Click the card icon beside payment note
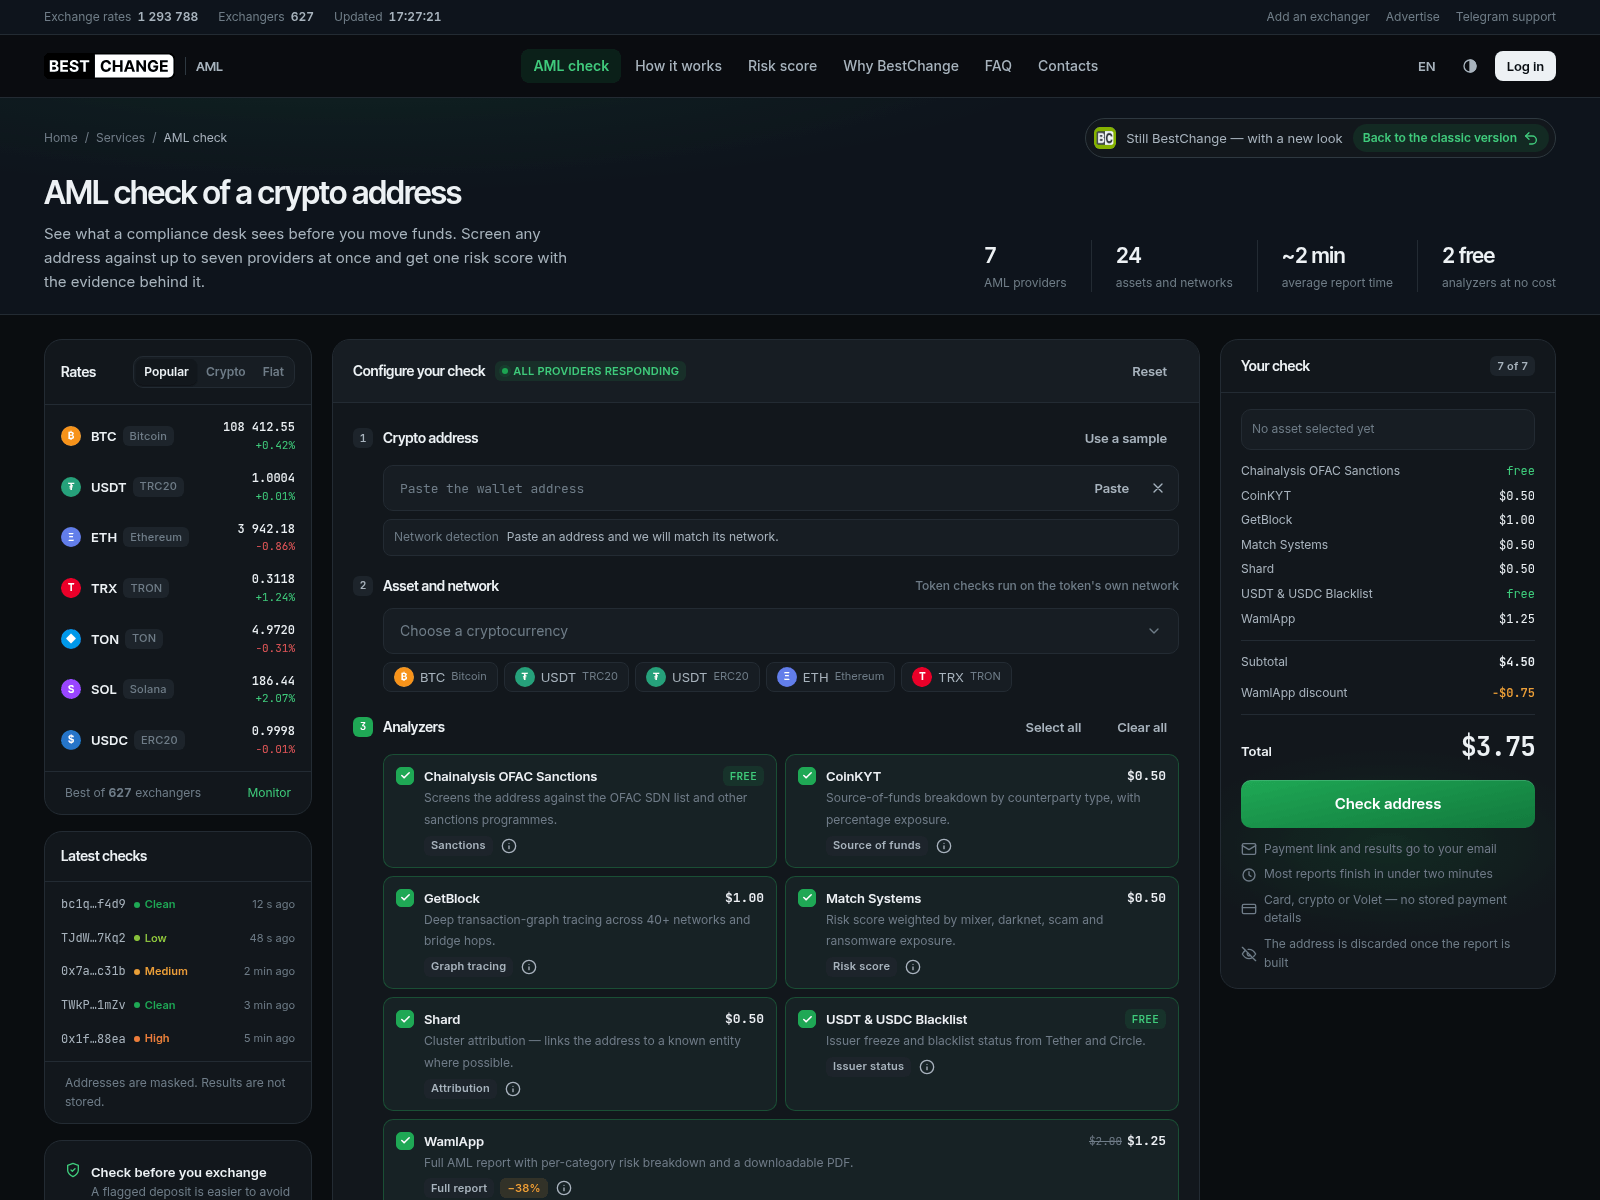 (1249, 909)
